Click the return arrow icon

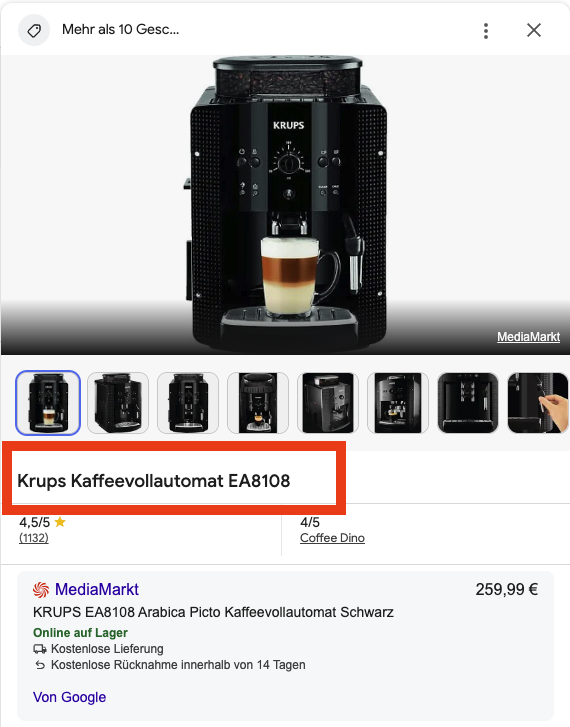(x=40, y=665)
